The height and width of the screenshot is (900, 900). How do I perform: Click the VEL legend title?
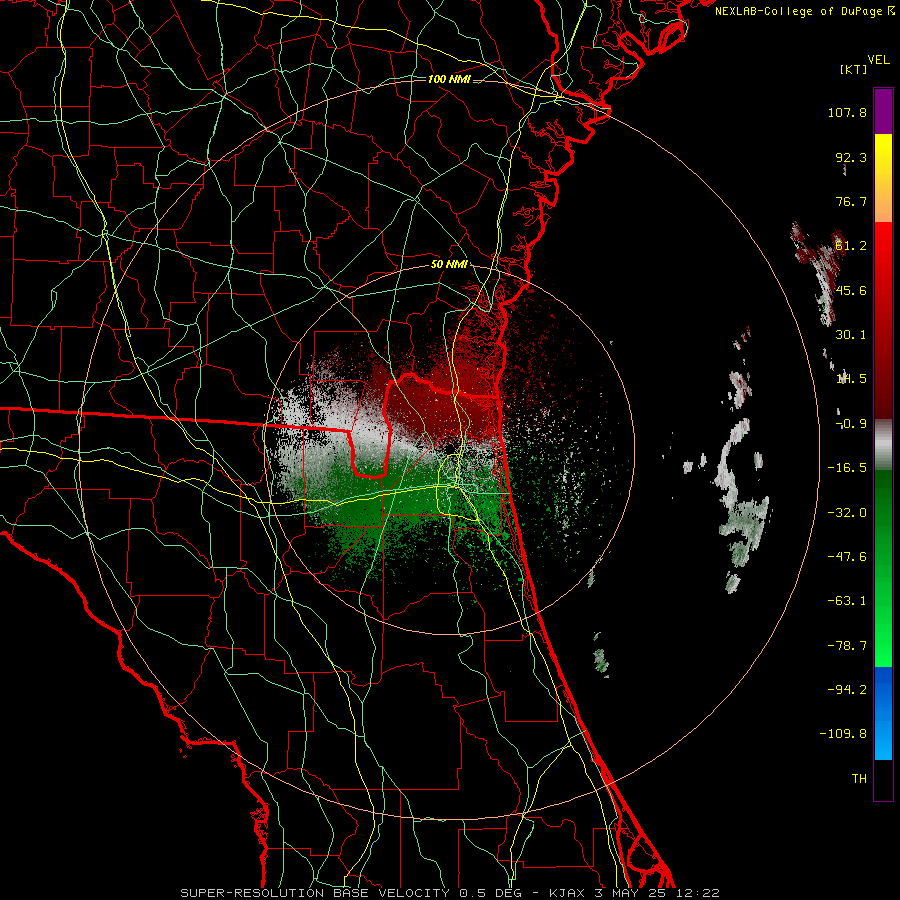point(879,60)
